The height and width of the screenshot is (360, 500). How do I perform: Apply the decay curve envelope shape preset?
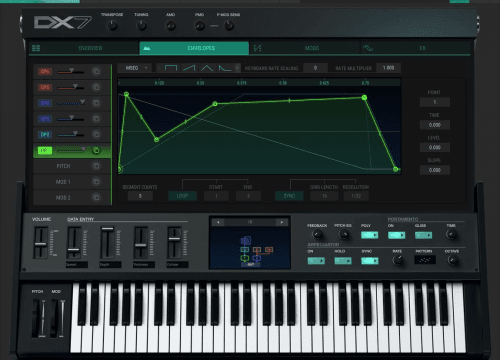tap(225, 68)
